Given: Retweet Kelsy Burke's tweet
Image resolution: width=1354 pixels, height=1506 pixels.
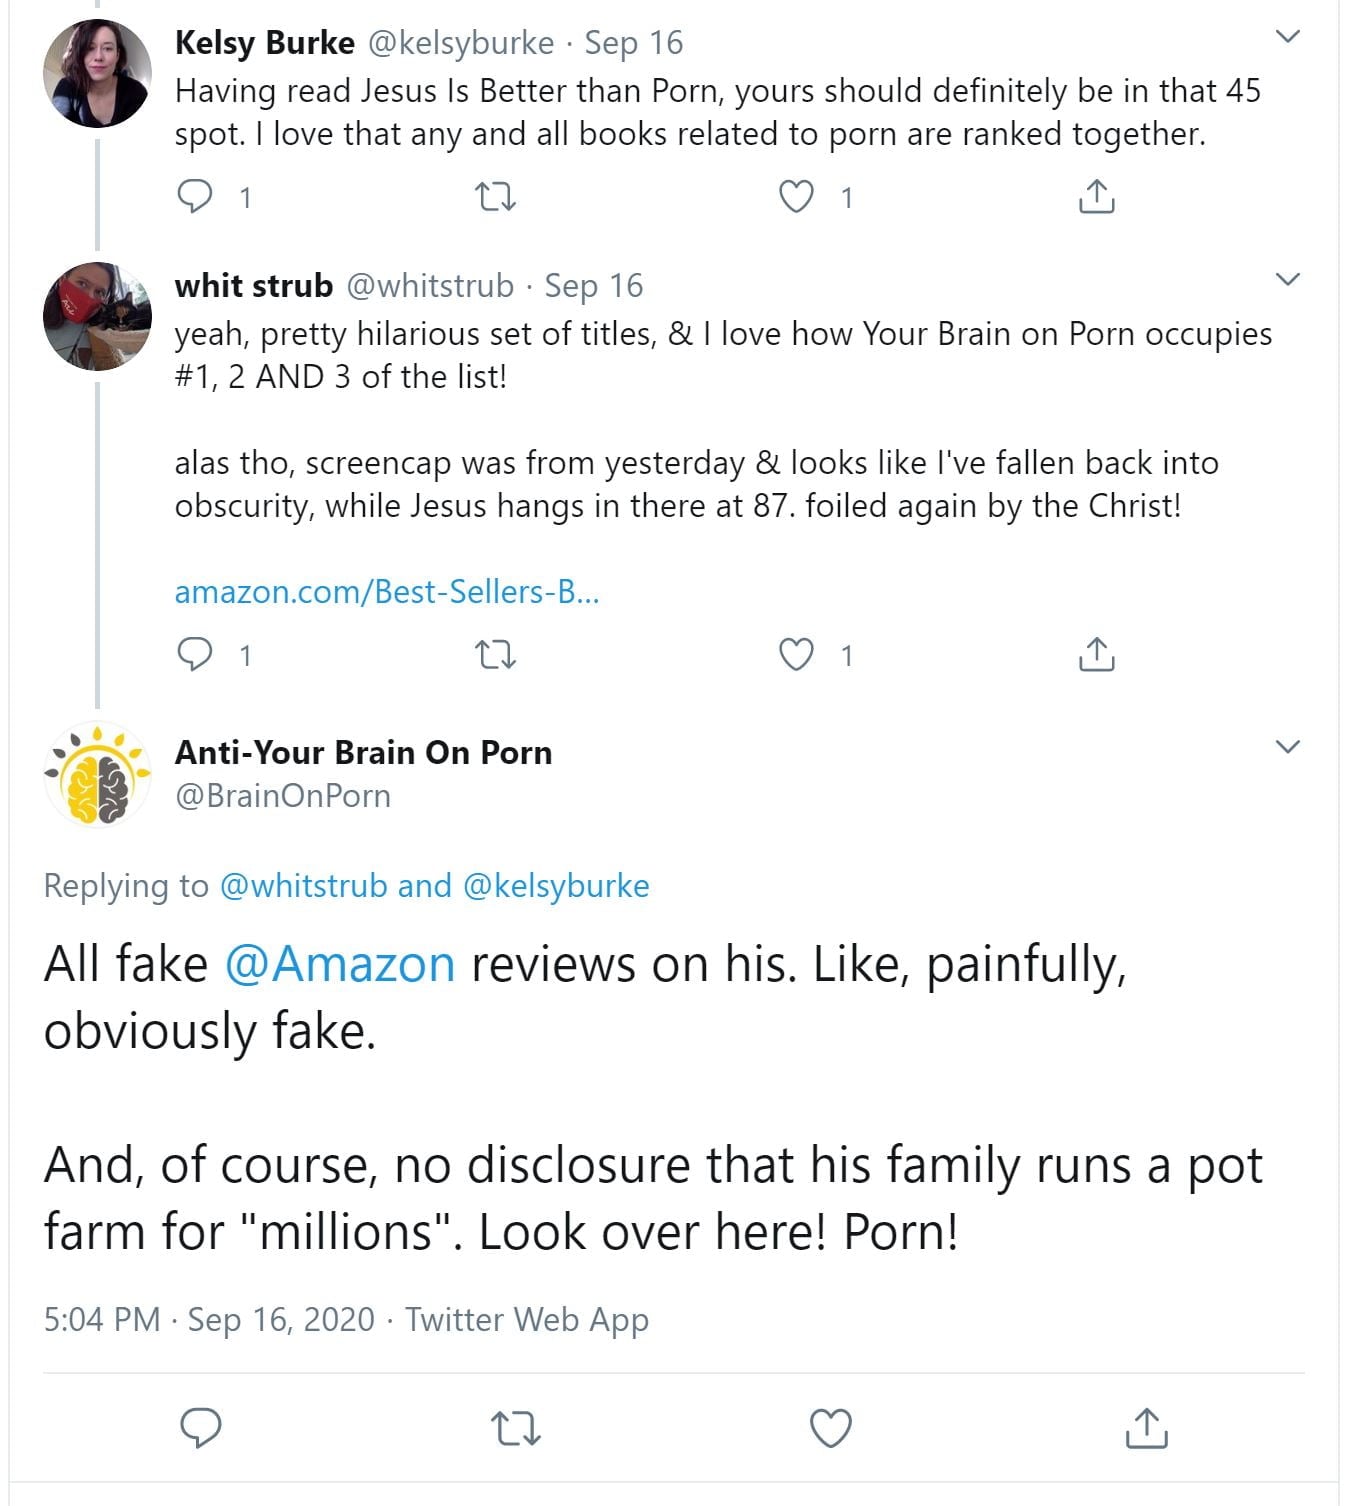Looking at the screenshot, I should (495, 196).
